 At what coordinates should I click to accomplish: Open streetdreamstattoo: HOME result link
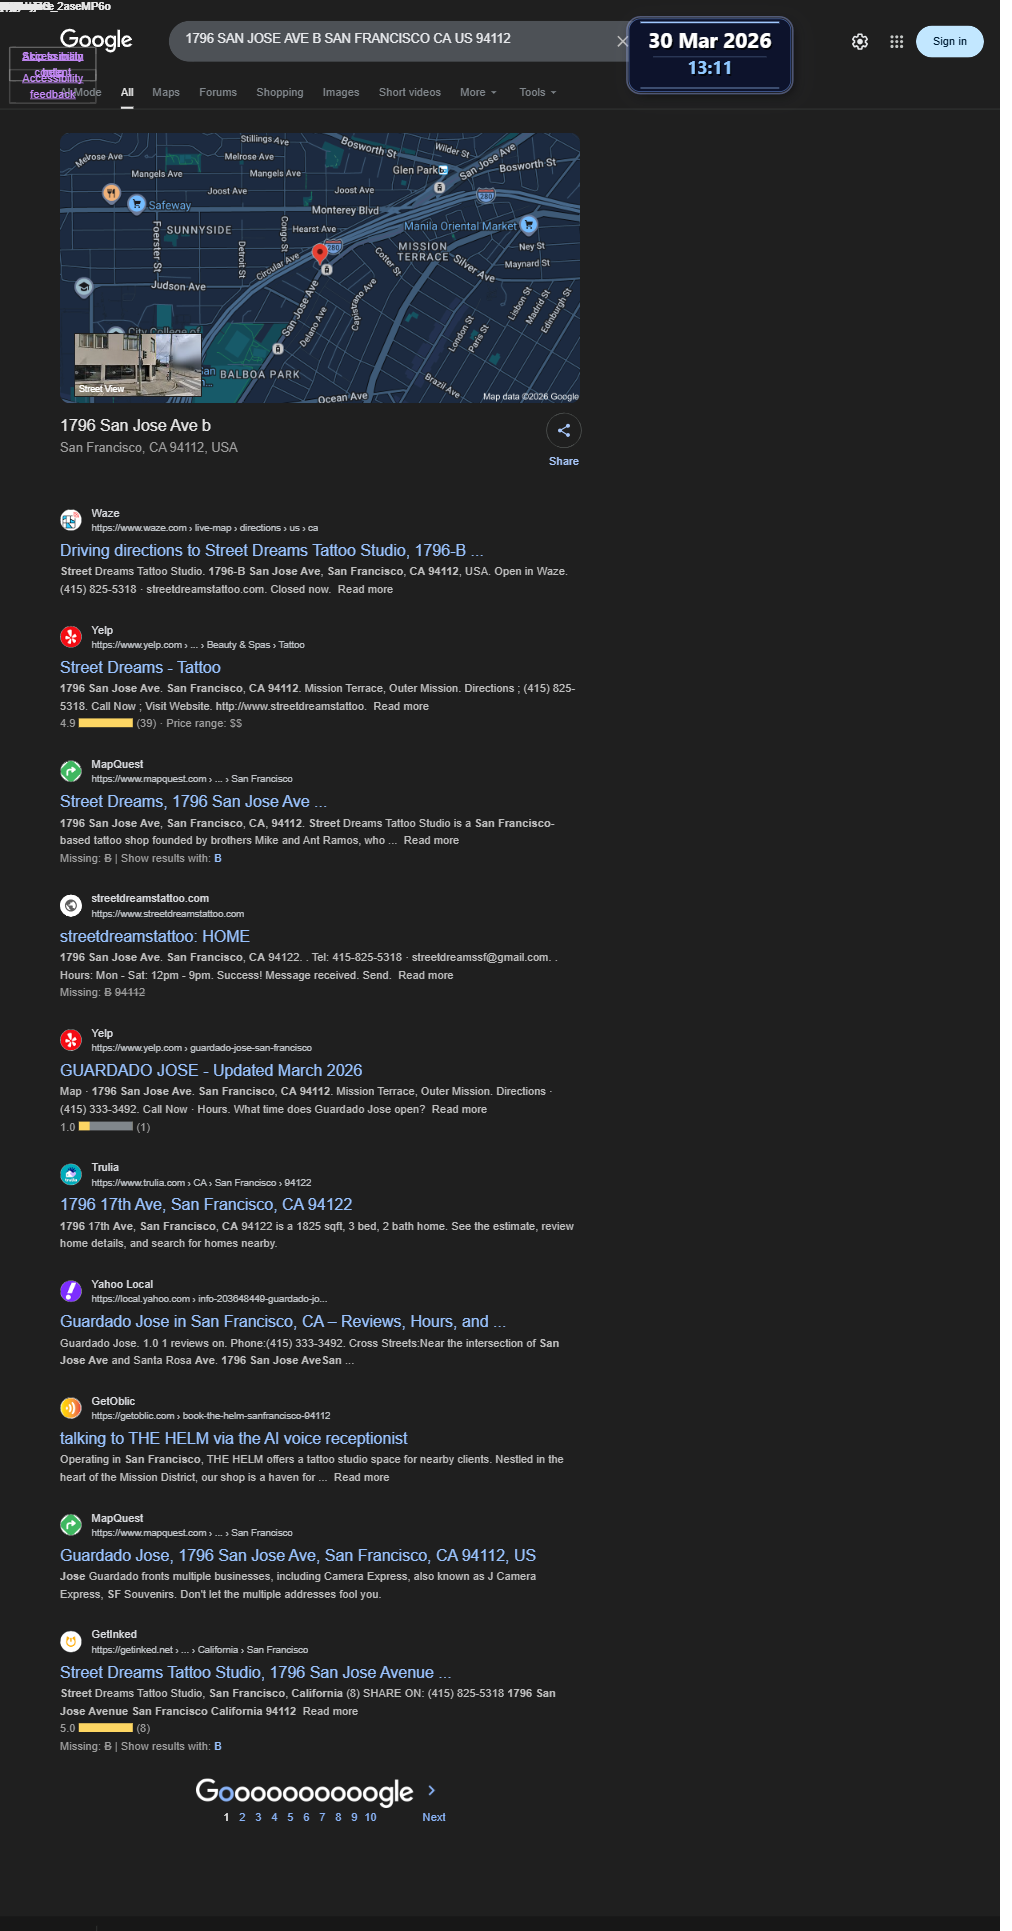[155, 936]
